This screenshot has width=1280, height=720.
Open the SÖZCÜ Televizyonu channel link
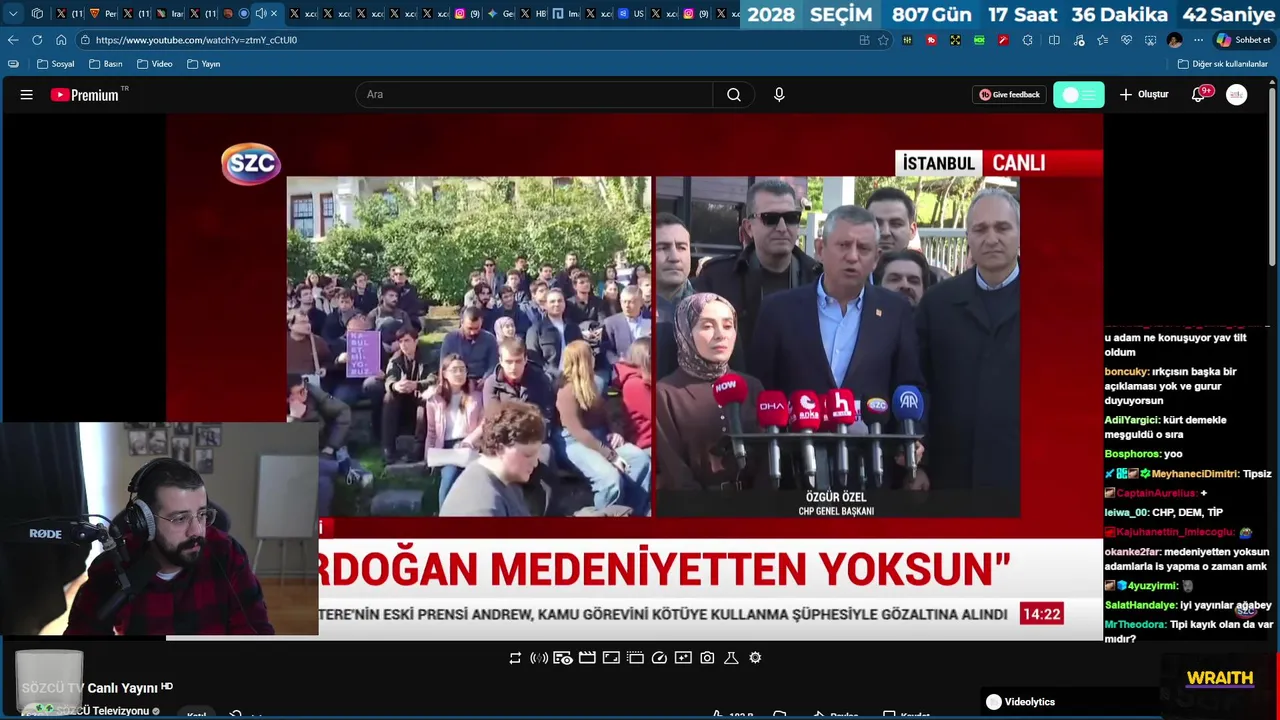(x=102, y=711)
